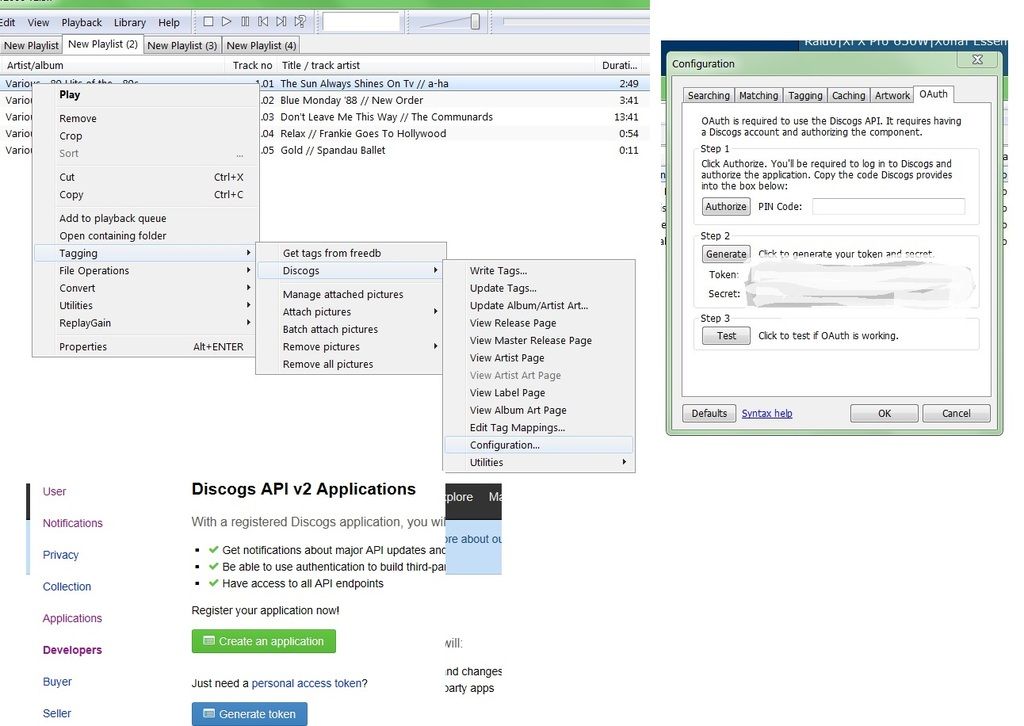Select Add to playback queue
1024x726 pixels.
click(x=146, y=218)
